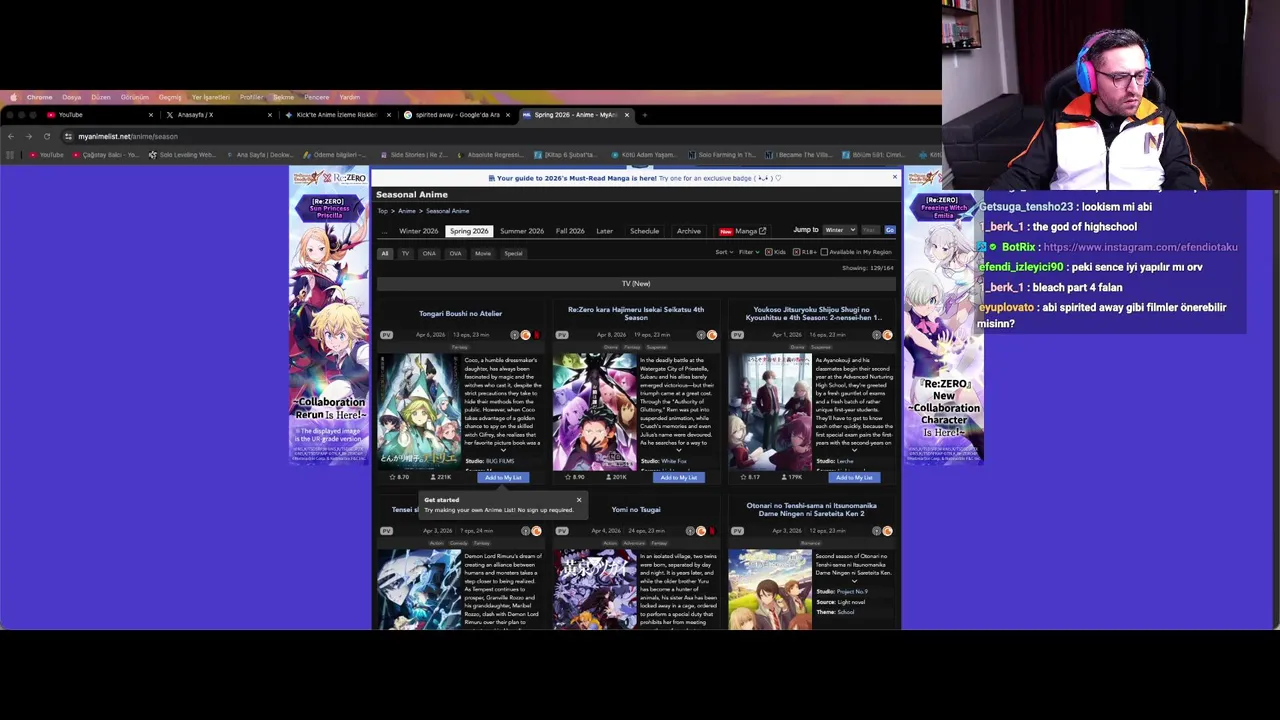Image resolution: width=1280 pixels, height=720 pixels.
Task: Click the myanimelist.net address bar
Action: 500,136
